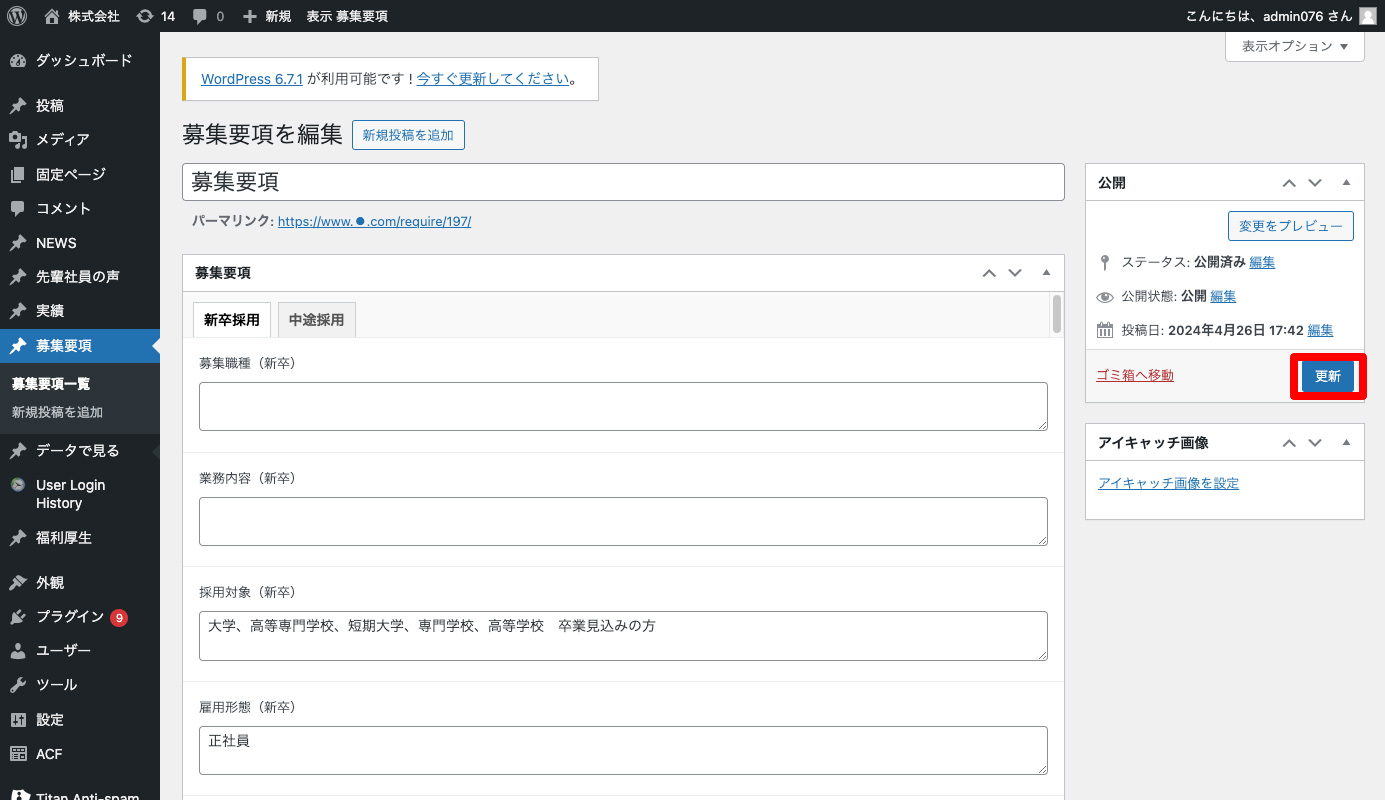Click the ユーザー person icon
Image resolution: width=1385 pixels, height=800 pixels.
pos(18,651)
